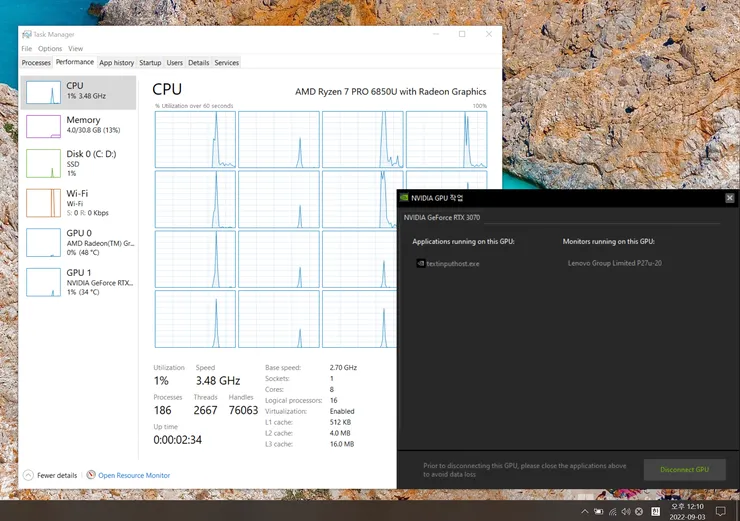Open the File menu in Task Manager
The width and height of the screenshot is (740, 521).
26,49
